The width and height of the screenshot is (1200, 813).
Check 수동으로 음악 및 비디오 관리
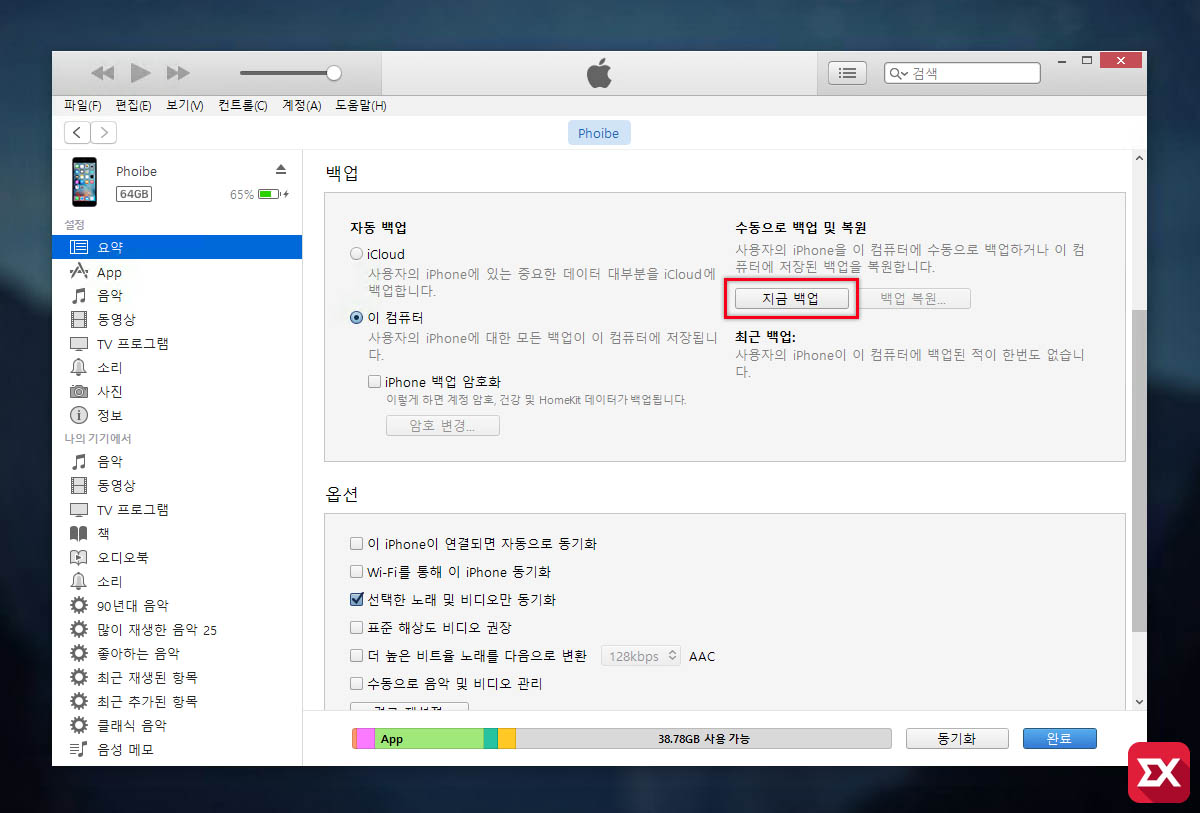(x=356, y=684)
